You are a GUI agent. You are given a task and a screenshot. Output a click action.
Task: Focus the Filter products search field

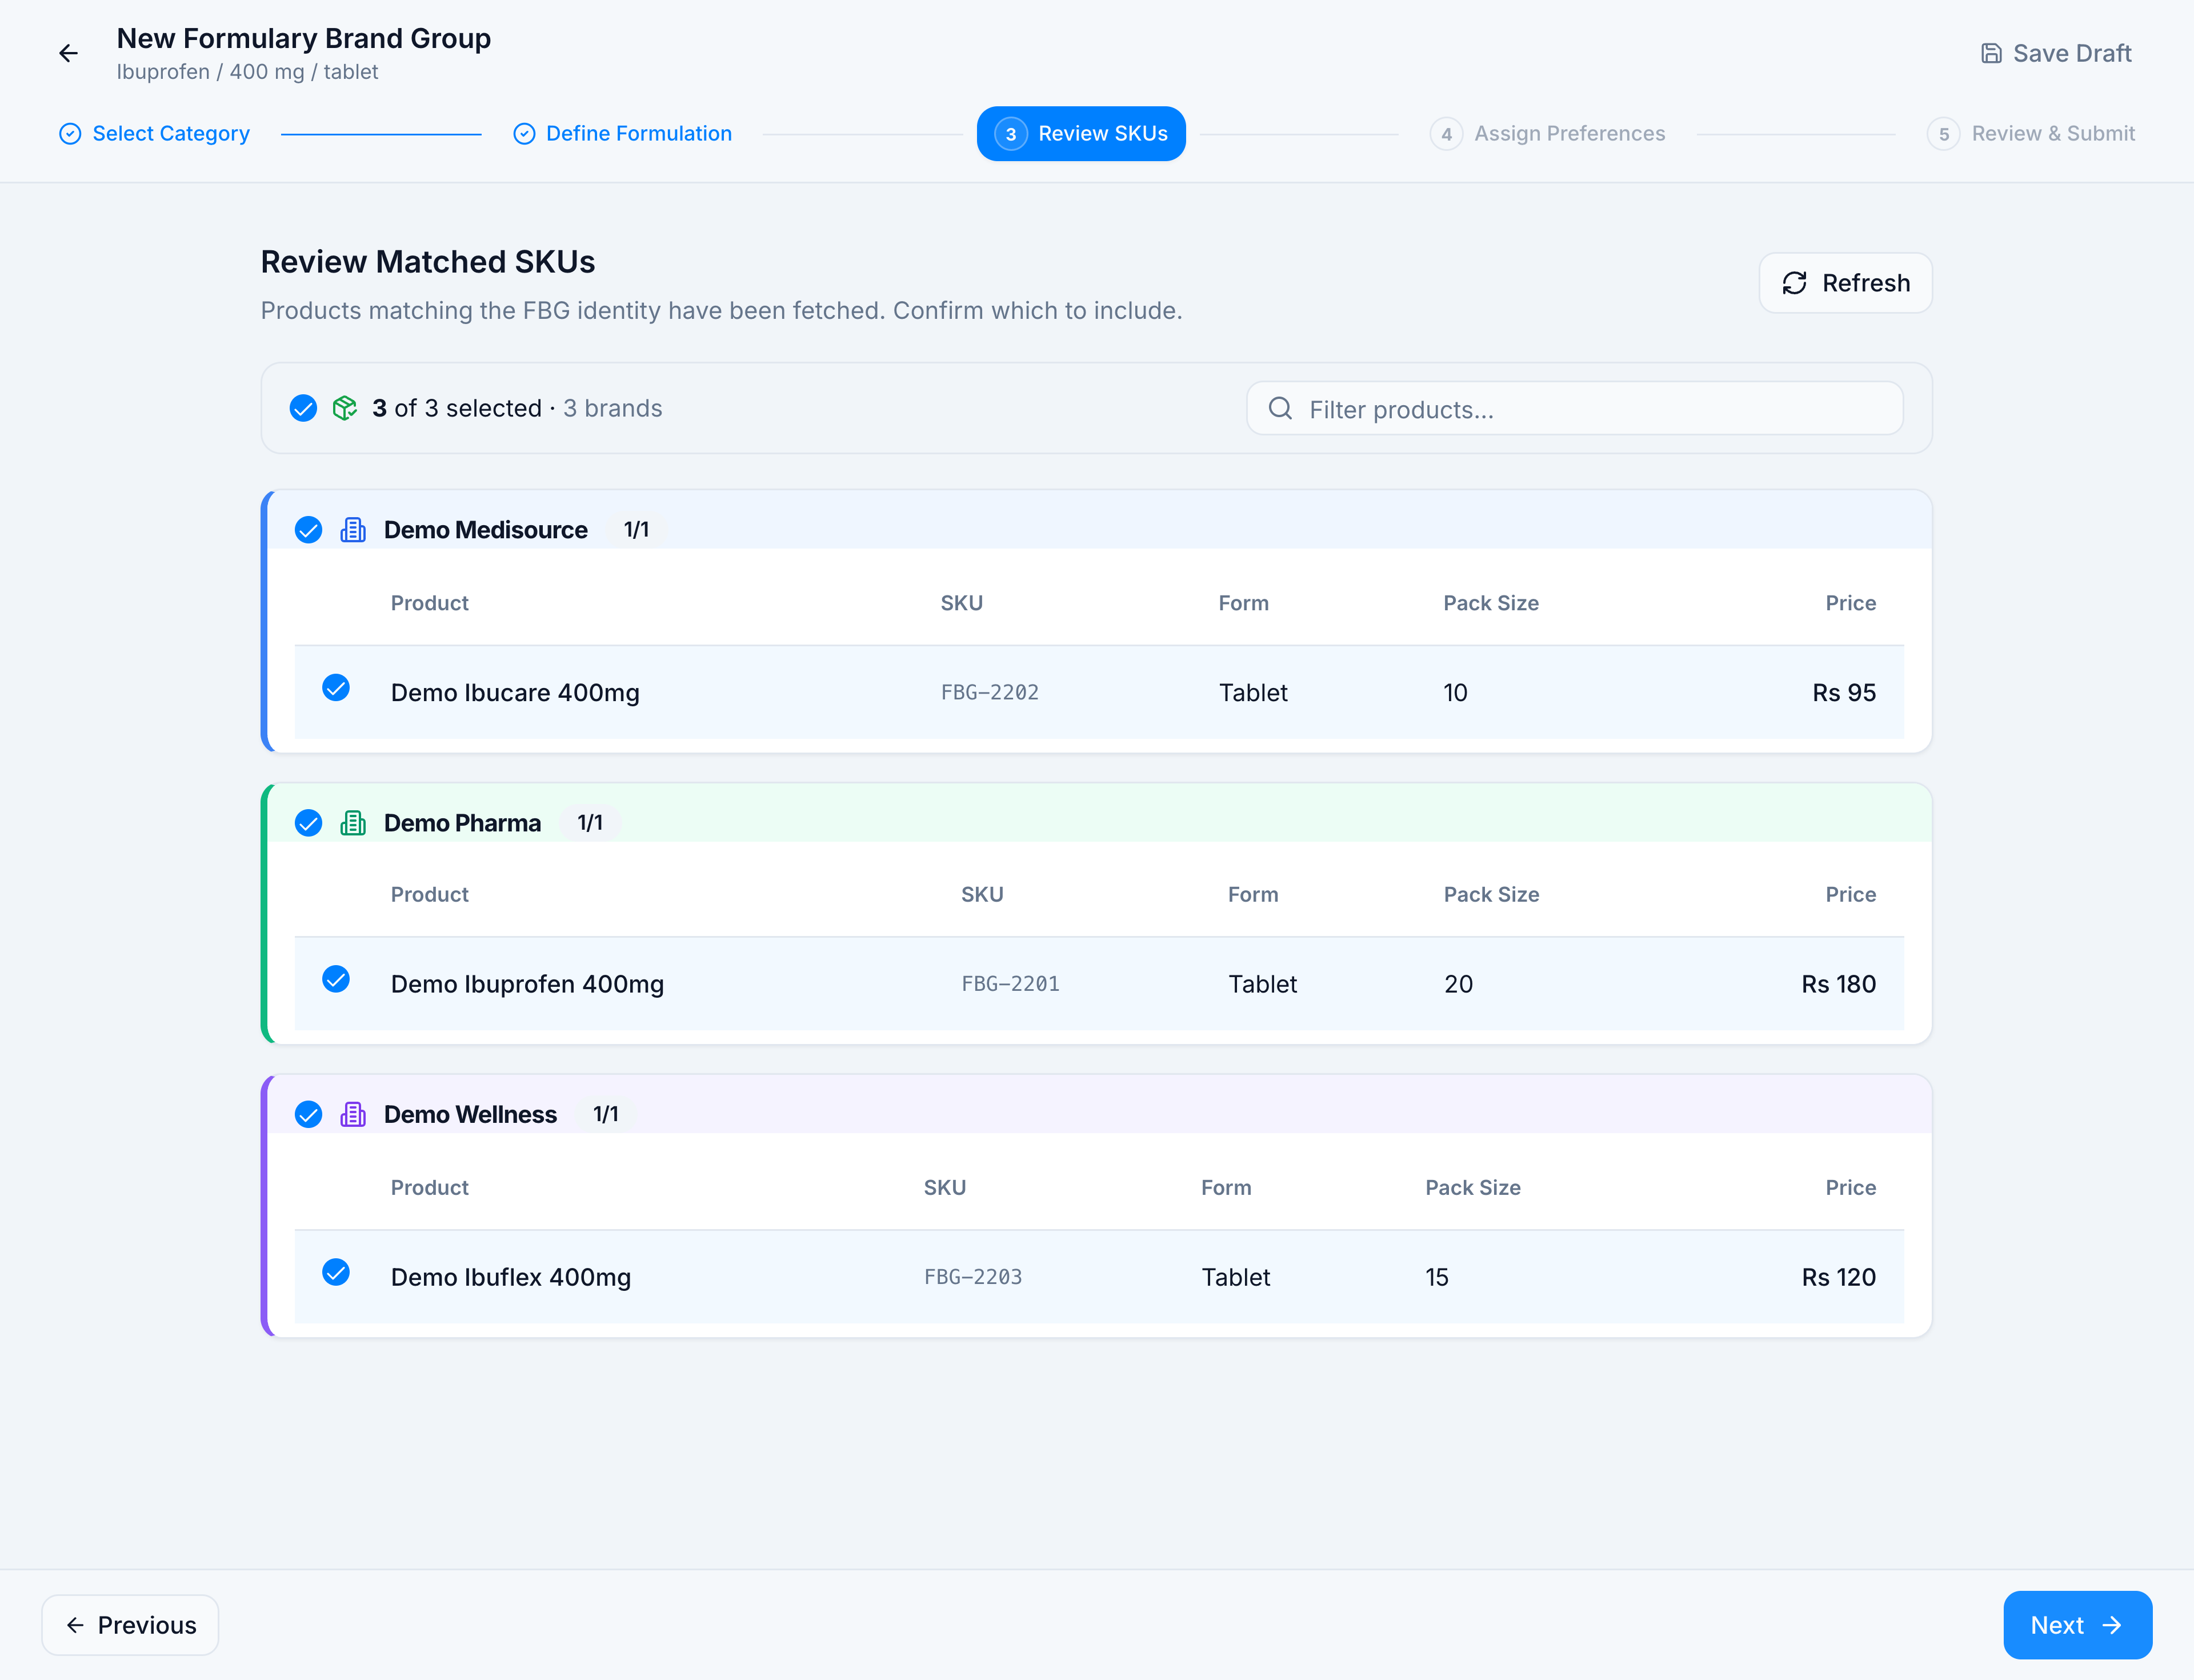click(1575, 408)
